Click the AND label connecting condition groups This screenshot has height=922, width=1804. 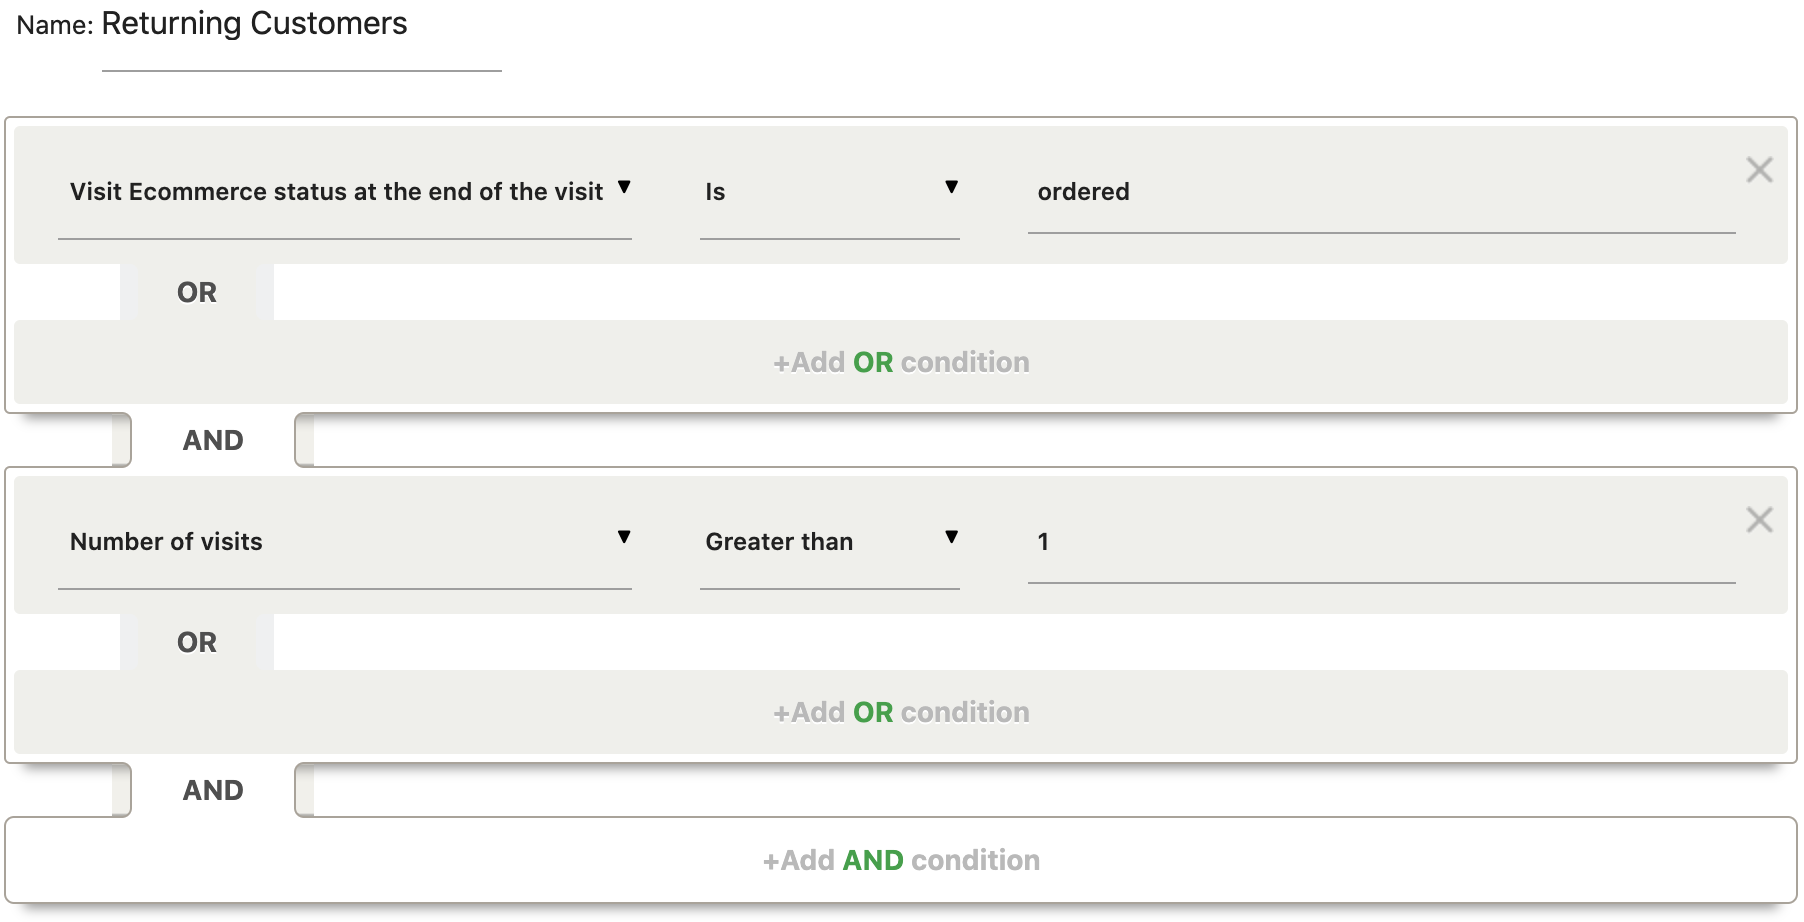[212, 440]
